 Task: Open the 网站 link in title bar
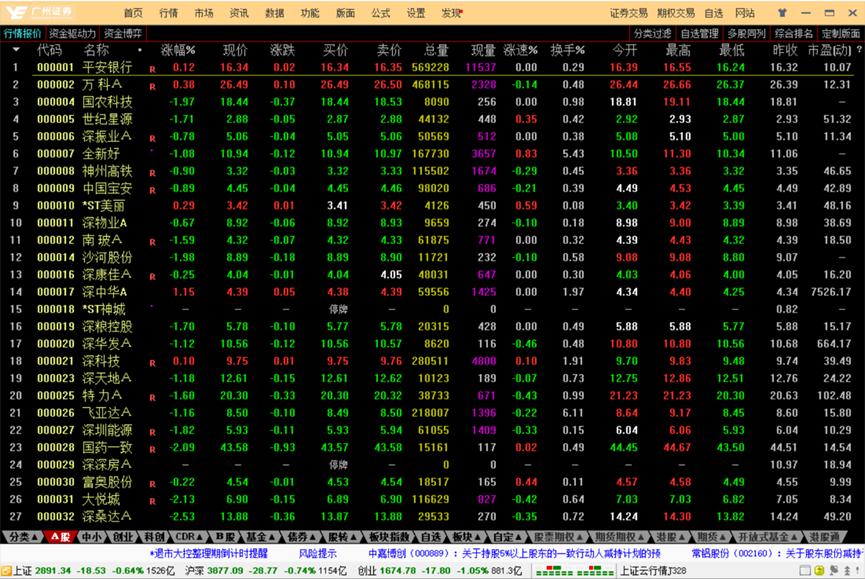point(745,13)
